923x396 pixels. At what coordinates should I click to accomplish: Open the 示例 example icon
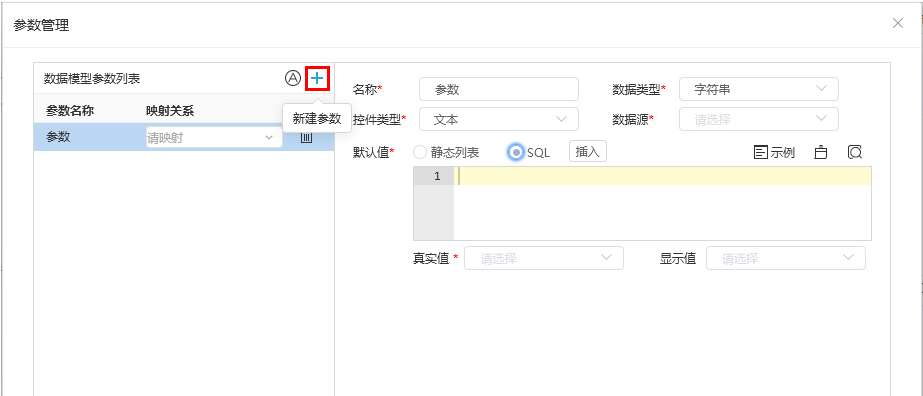[774, 152]
